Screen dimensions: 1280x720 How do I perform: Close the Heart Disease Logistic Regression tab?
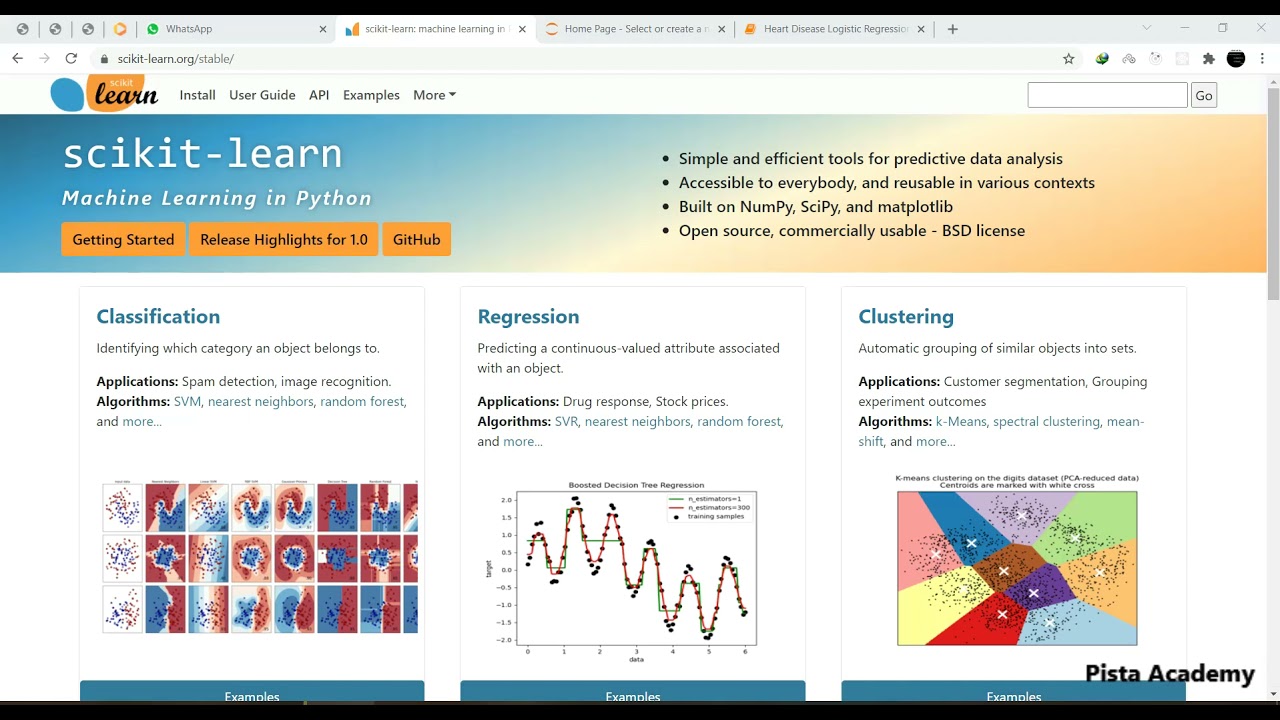[x=921, y=29]
